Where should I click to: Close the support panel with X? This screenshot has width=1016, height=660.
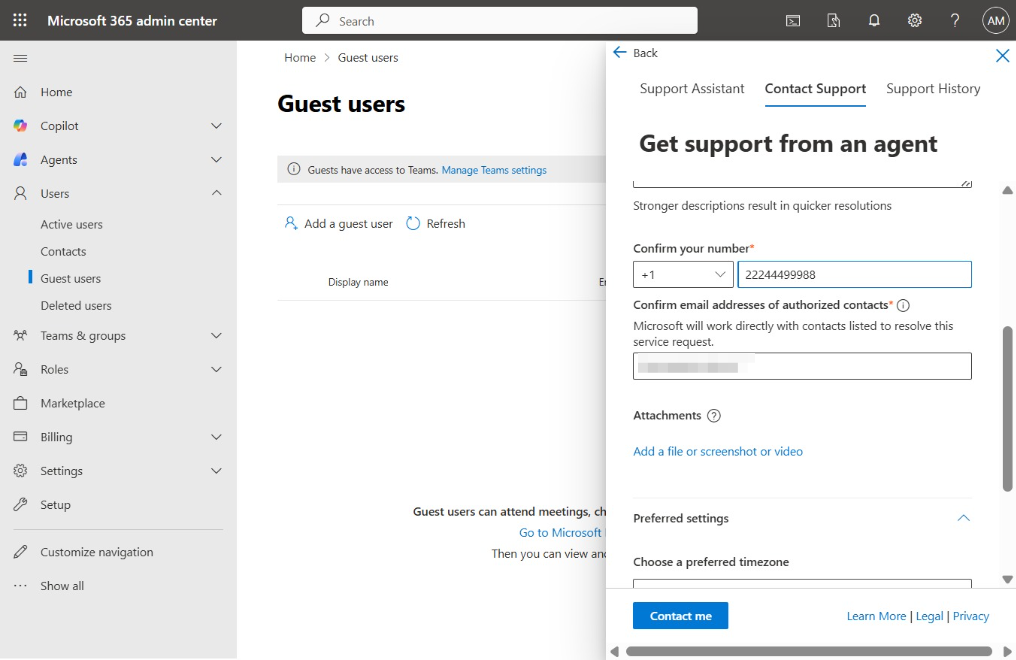coord(1002,56)
